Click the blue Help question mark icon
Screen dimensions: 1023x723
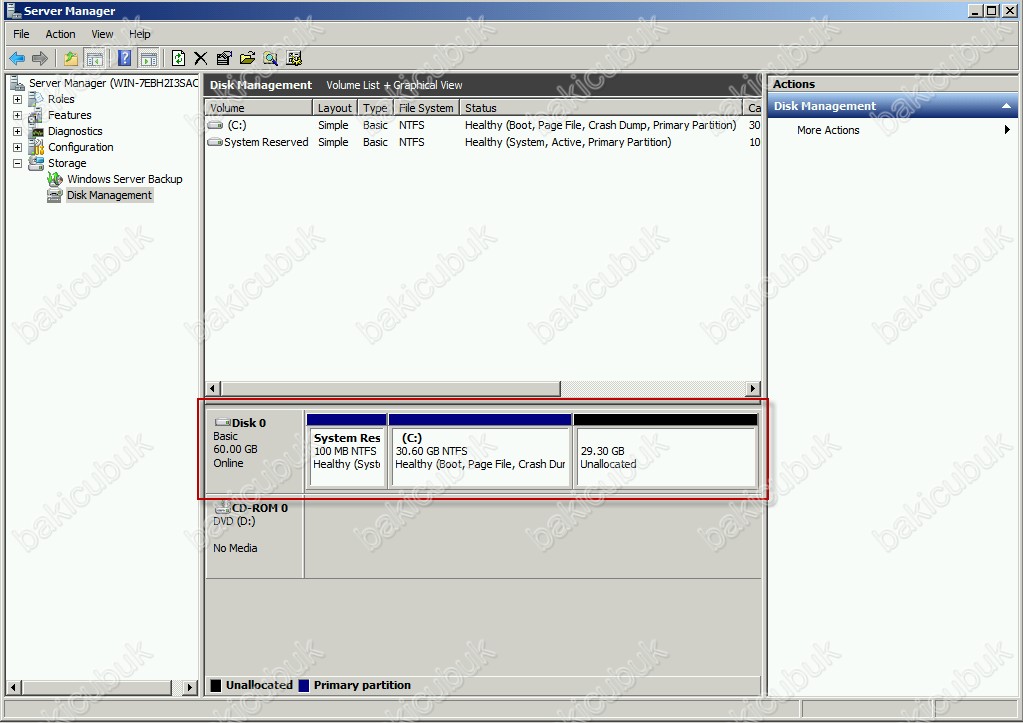[x=125, y=59]
